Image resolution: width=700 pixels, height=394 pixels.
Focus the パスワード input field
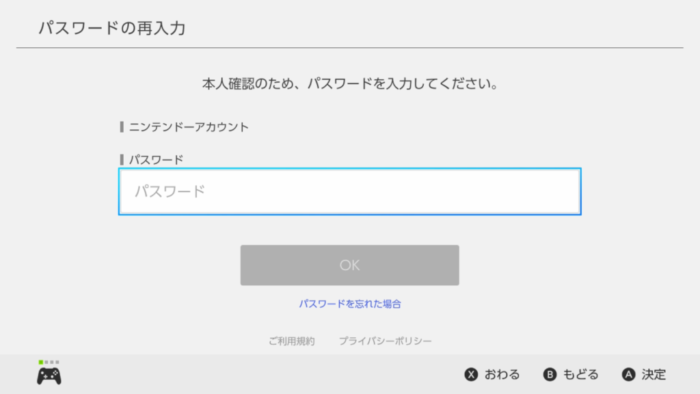[x=350, y=191]
